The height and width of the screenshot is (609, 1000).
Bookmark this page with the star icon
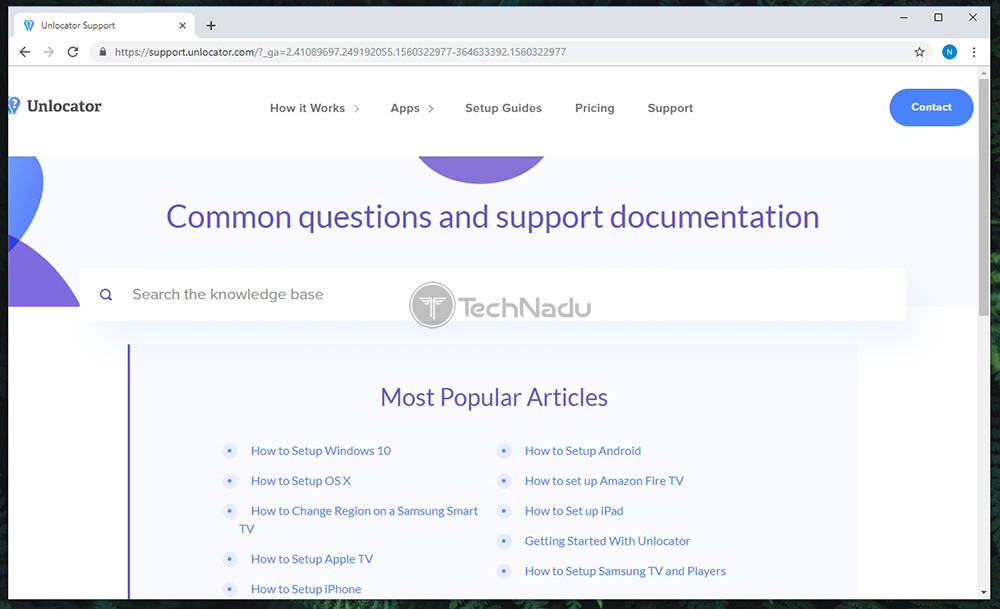tap(919, 52)
